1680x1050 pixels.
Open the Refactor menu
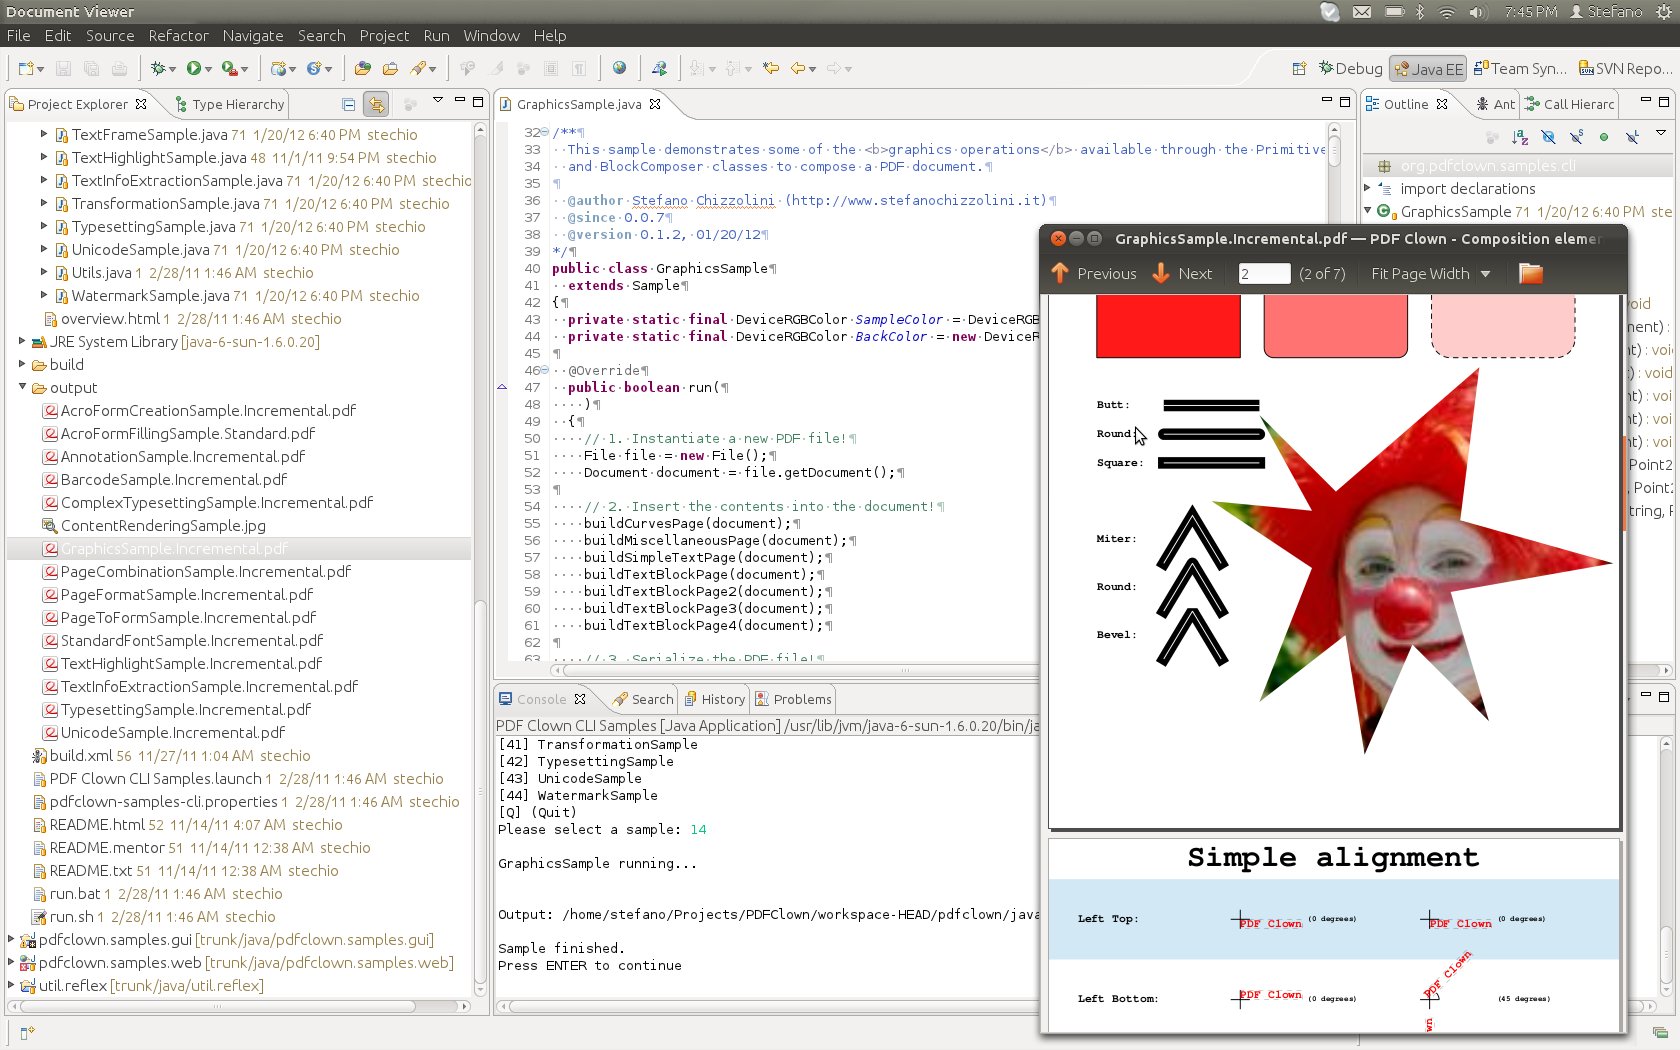point(178,35)
